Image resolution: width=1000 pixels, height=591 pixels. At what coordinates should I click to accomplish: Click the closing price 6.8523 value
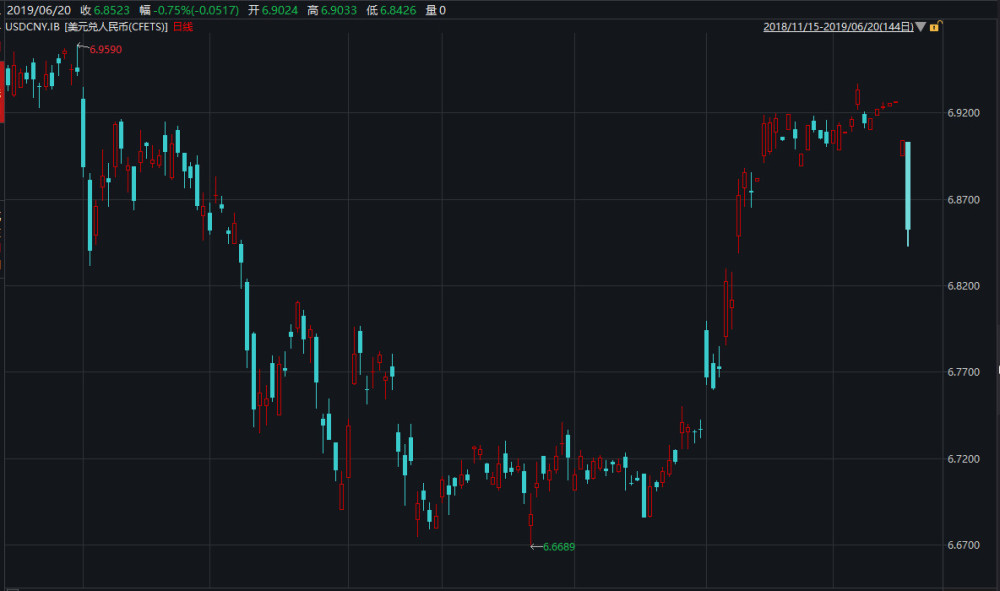click(x=112, y=10)
